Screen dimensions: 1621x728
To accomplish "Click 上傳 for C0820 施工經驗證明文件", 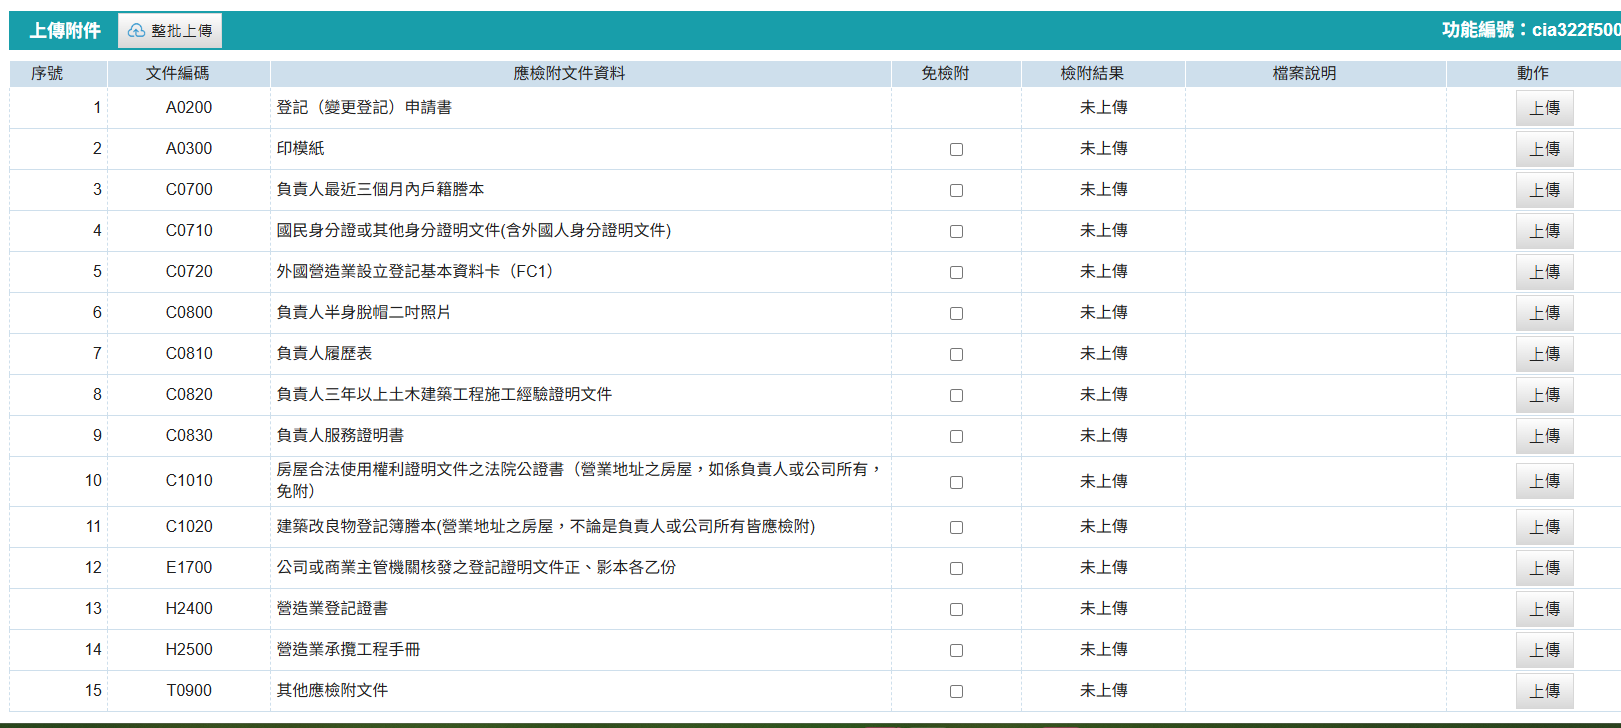I will click(1544, 395).
